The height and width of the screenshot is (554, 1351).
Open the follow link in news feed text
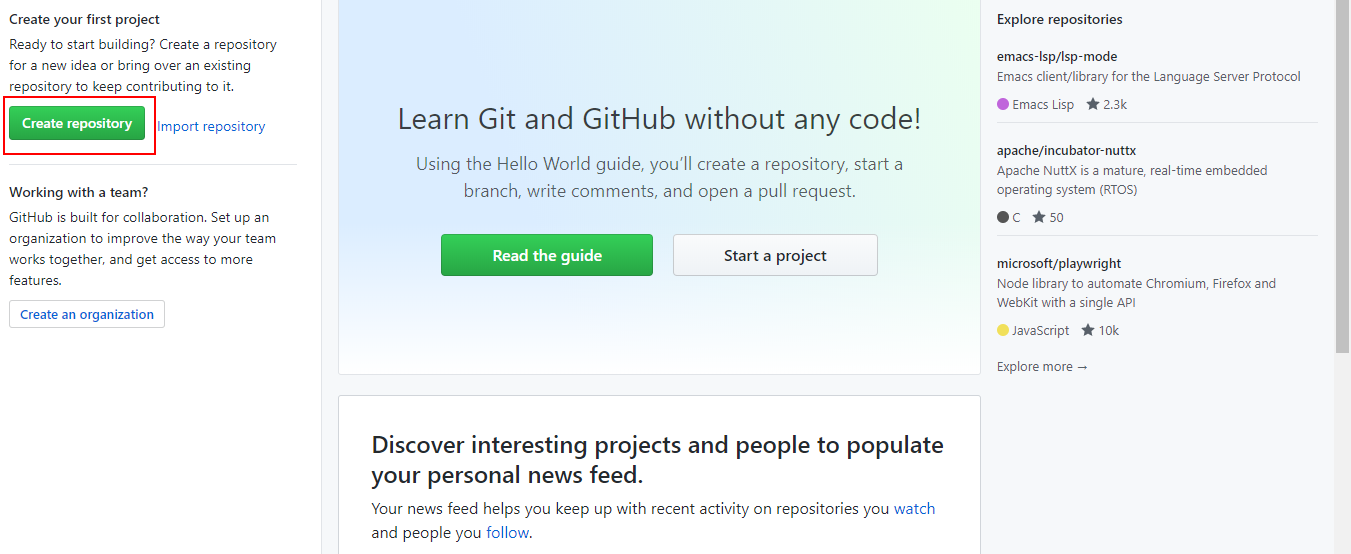coord(507,532)
